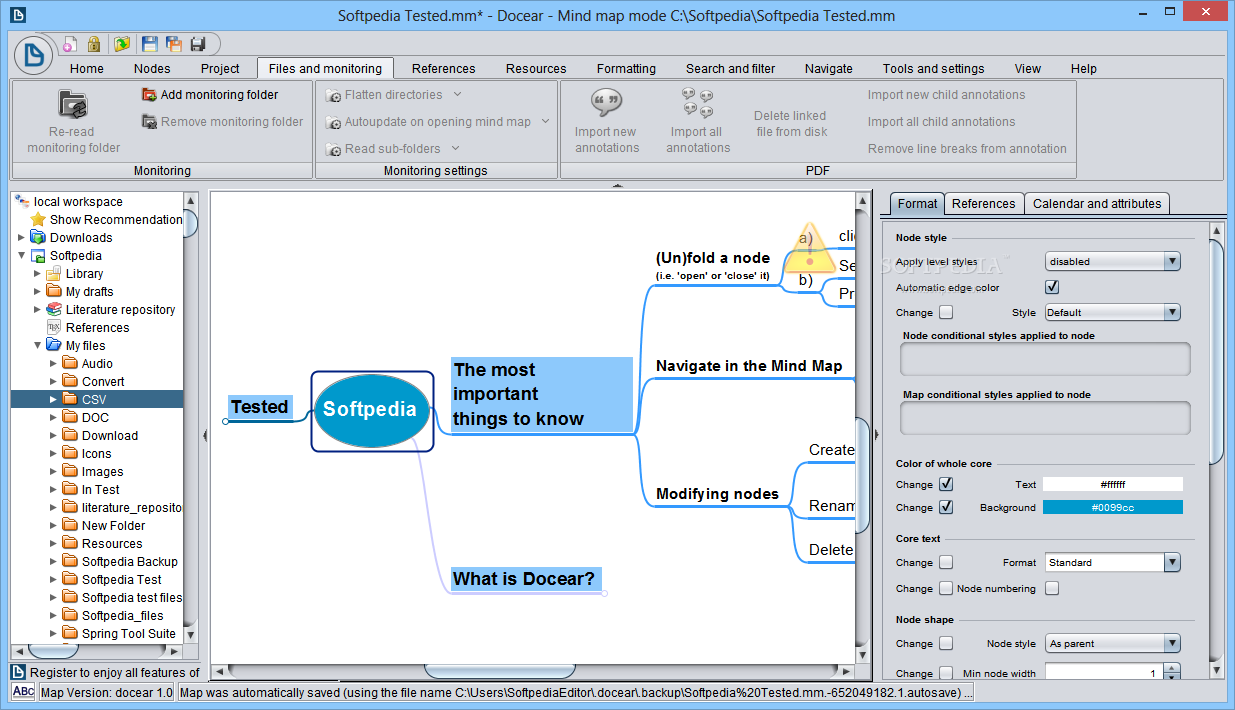This screenshot has width=1235, height=710.
Task: Click the Read sub-folders icon
Action: click(333, 149)
